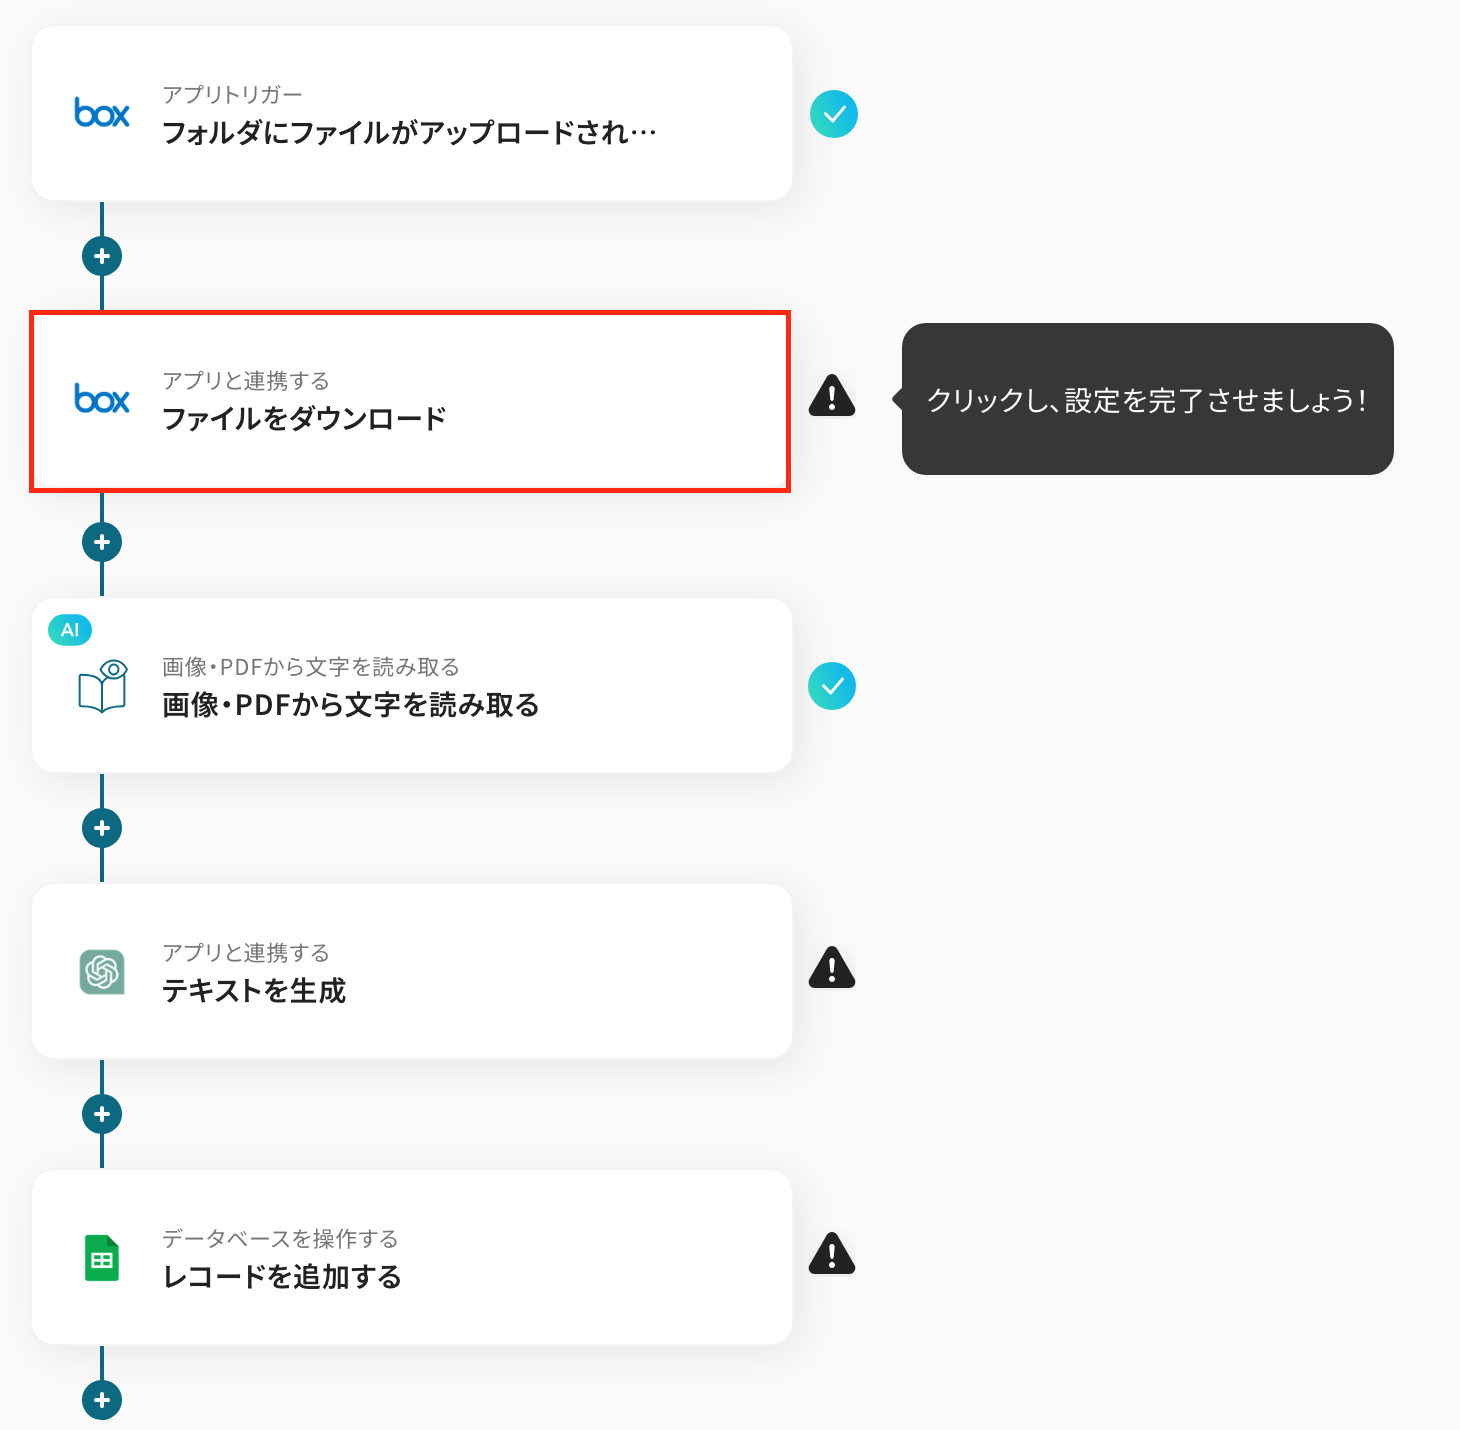
Task: Open the テキストを生成 step card
Action: tap(412, 971)
